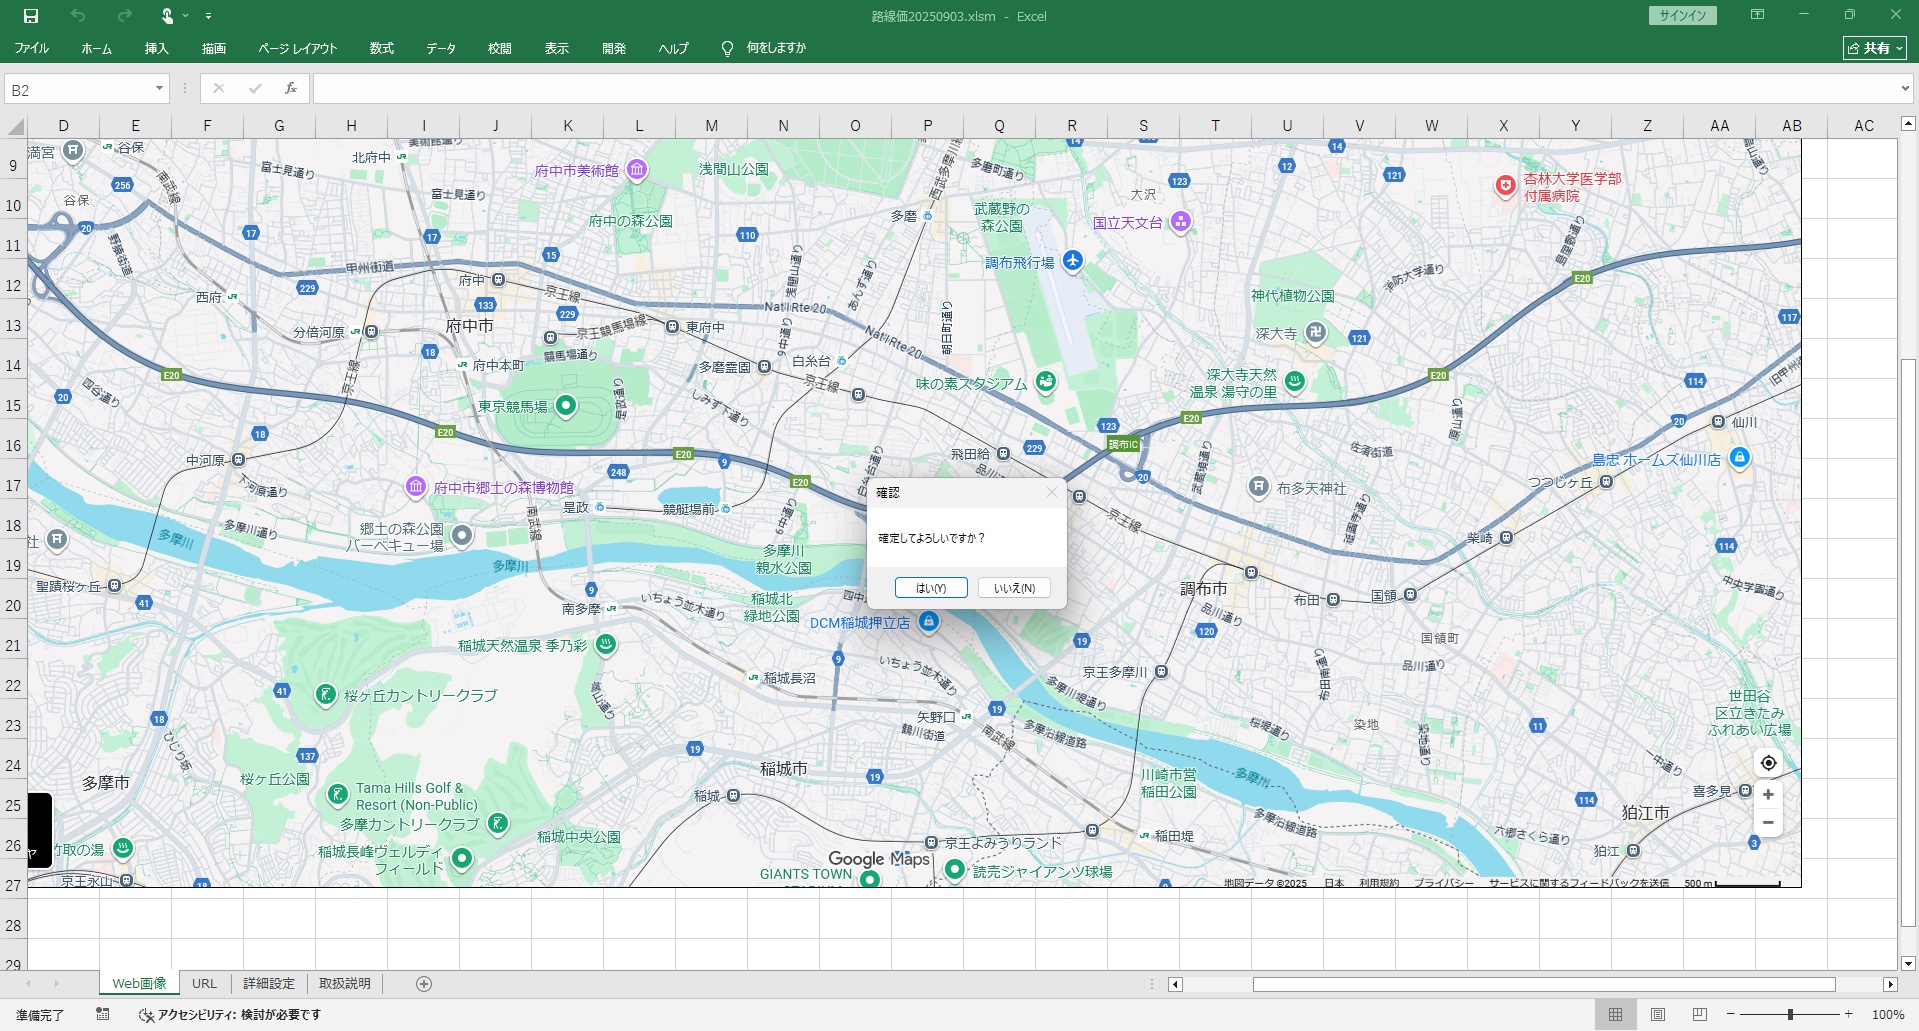Viewport: 1919px width, 1031px height.
Task: Open the ホーム ribbon tab
Action: 96,48
